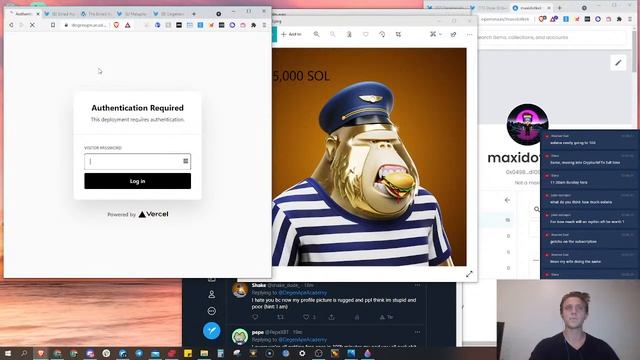640x360 pixels.
Task: Switch to the fifth Twitter tab
Action: pos(168,14)
